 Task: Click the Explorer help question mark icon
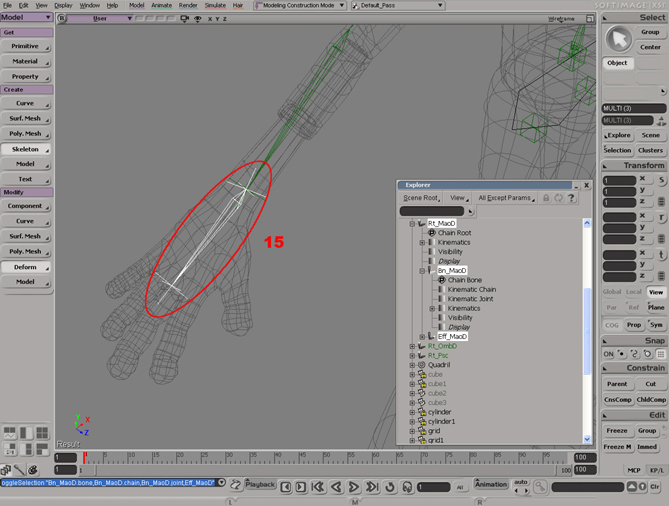571,198
